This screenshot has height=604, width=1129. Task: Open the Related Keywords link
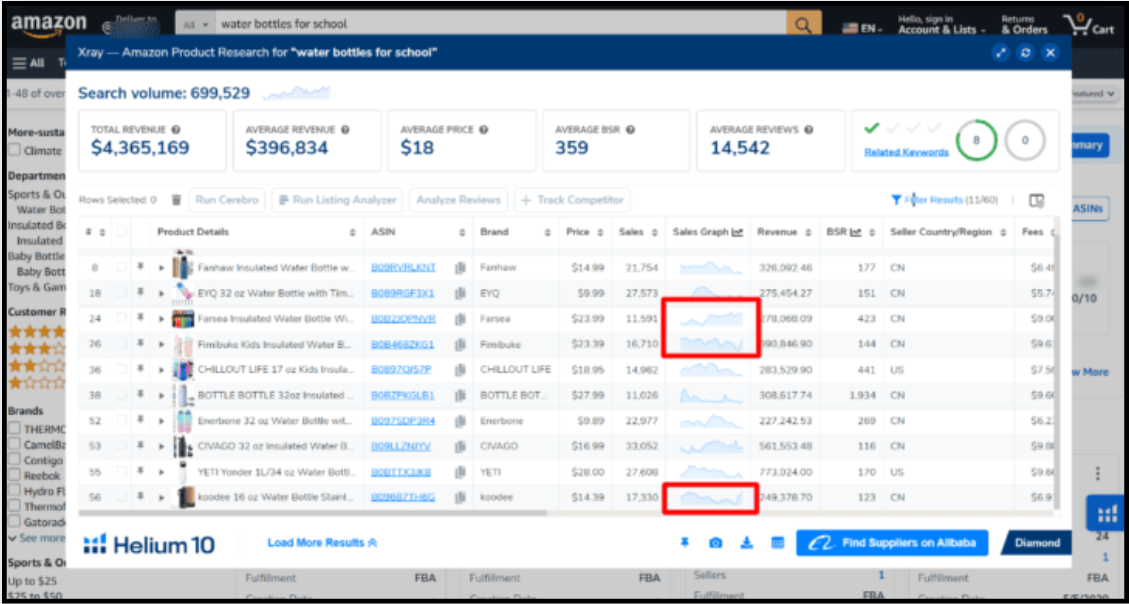click(x=906, y=152)
